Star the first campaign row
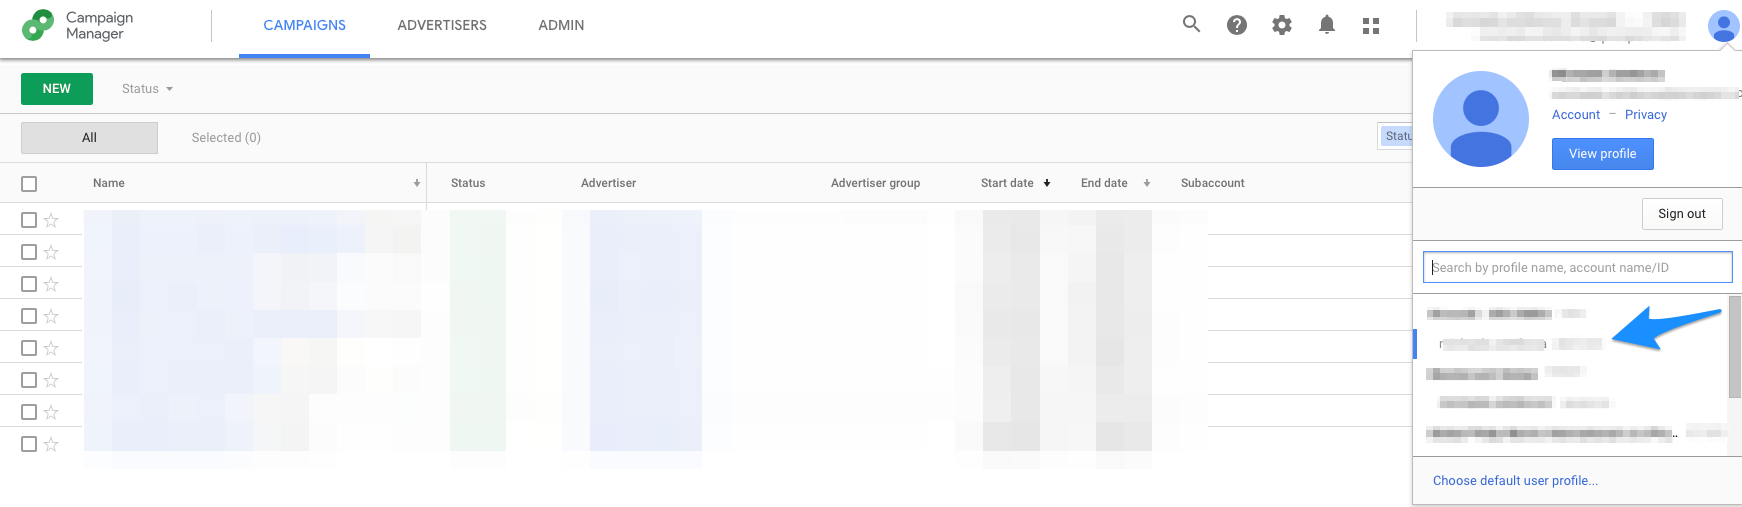The width and height of the screenshot is (1742, 507). pos(51,220)
